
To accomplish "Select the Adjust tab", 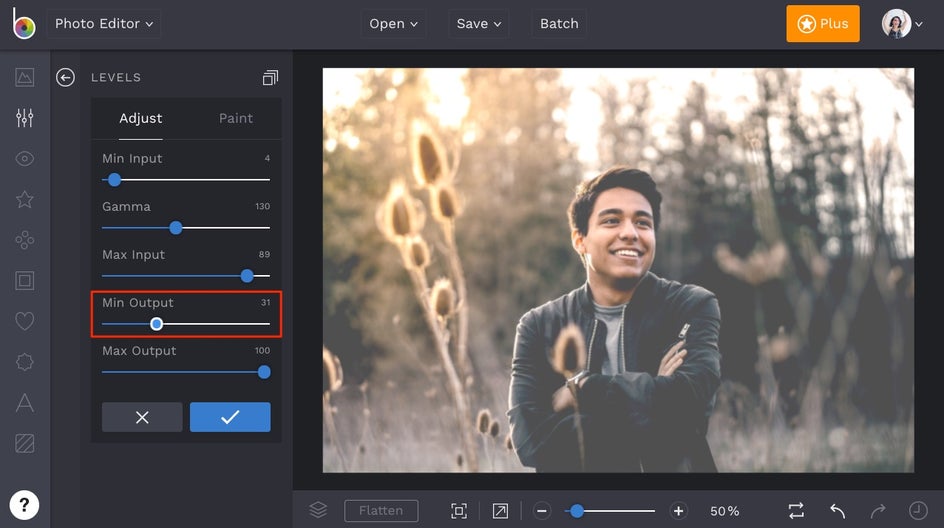I will (140, 118).
